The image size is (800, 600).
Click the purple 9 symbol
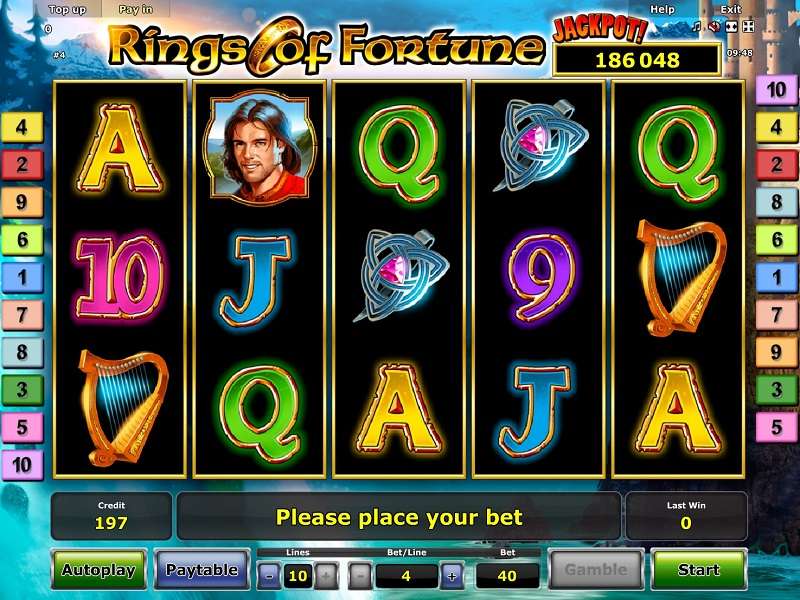click(540, 276)
